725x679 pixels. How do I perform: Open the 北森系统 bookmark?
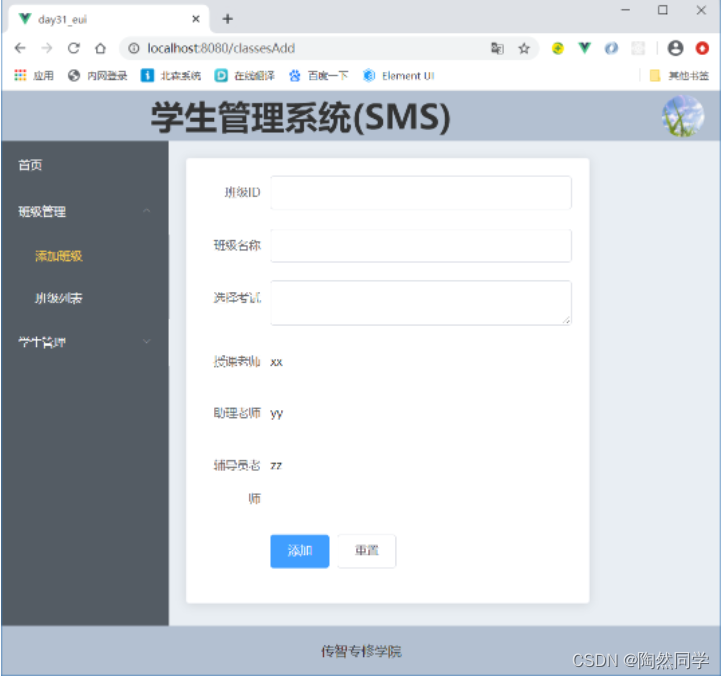point(172,75)
